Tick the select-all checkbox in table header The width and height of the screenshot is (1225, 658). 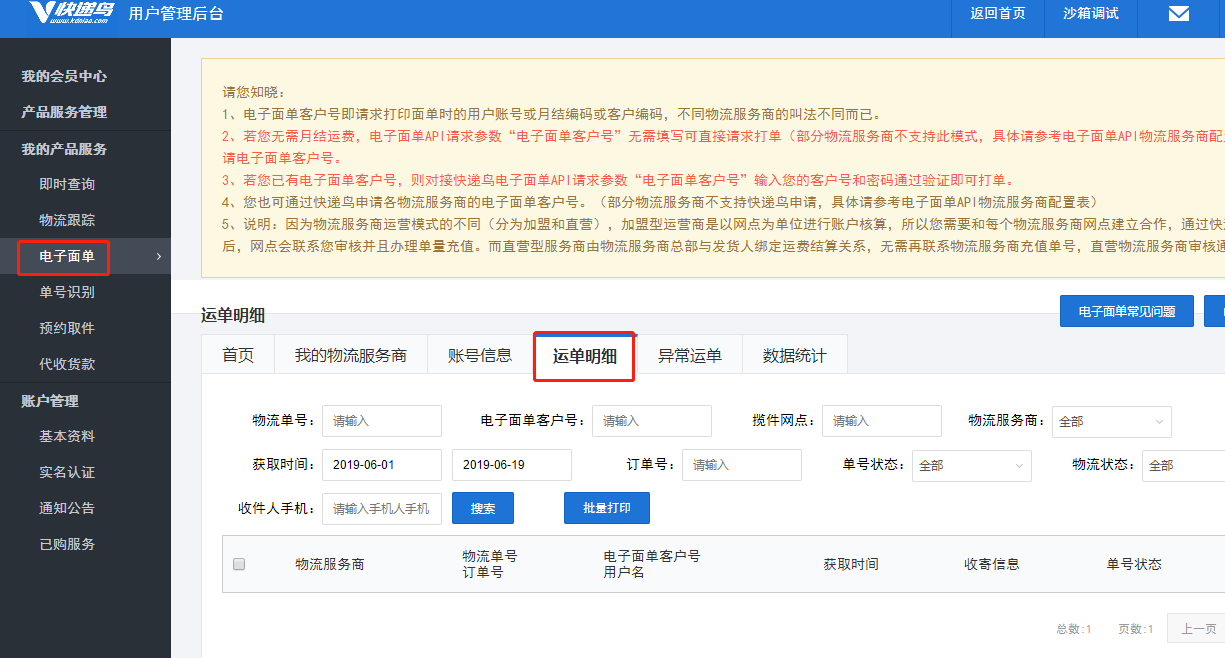point(239,564)
